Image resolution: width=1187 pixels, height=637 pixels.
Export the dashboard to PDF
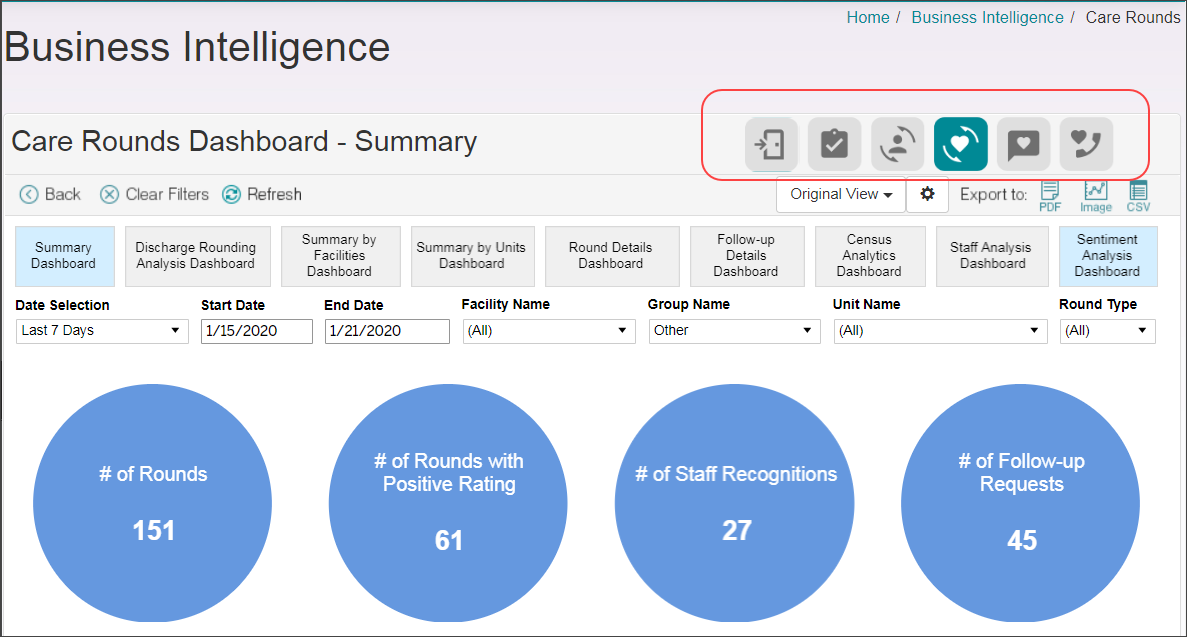[x=1049, y=195]
